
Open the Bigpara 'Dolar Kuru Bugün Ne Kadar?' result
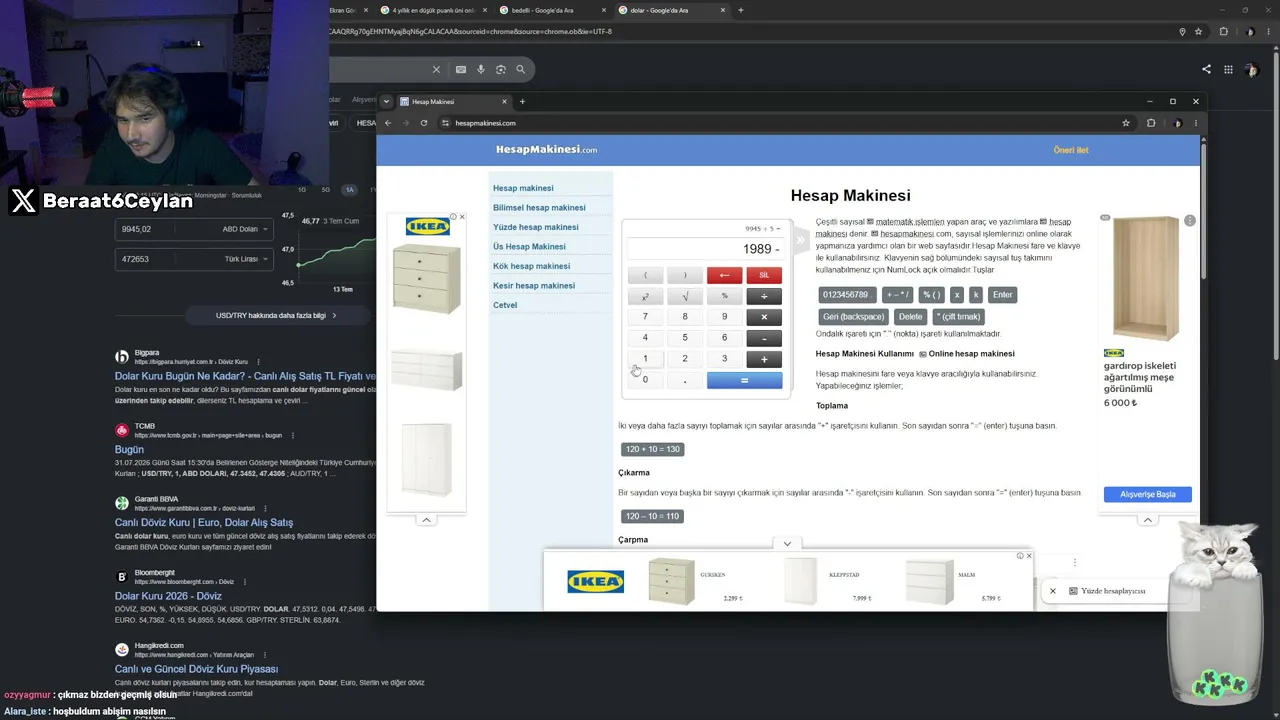(245, 376)
